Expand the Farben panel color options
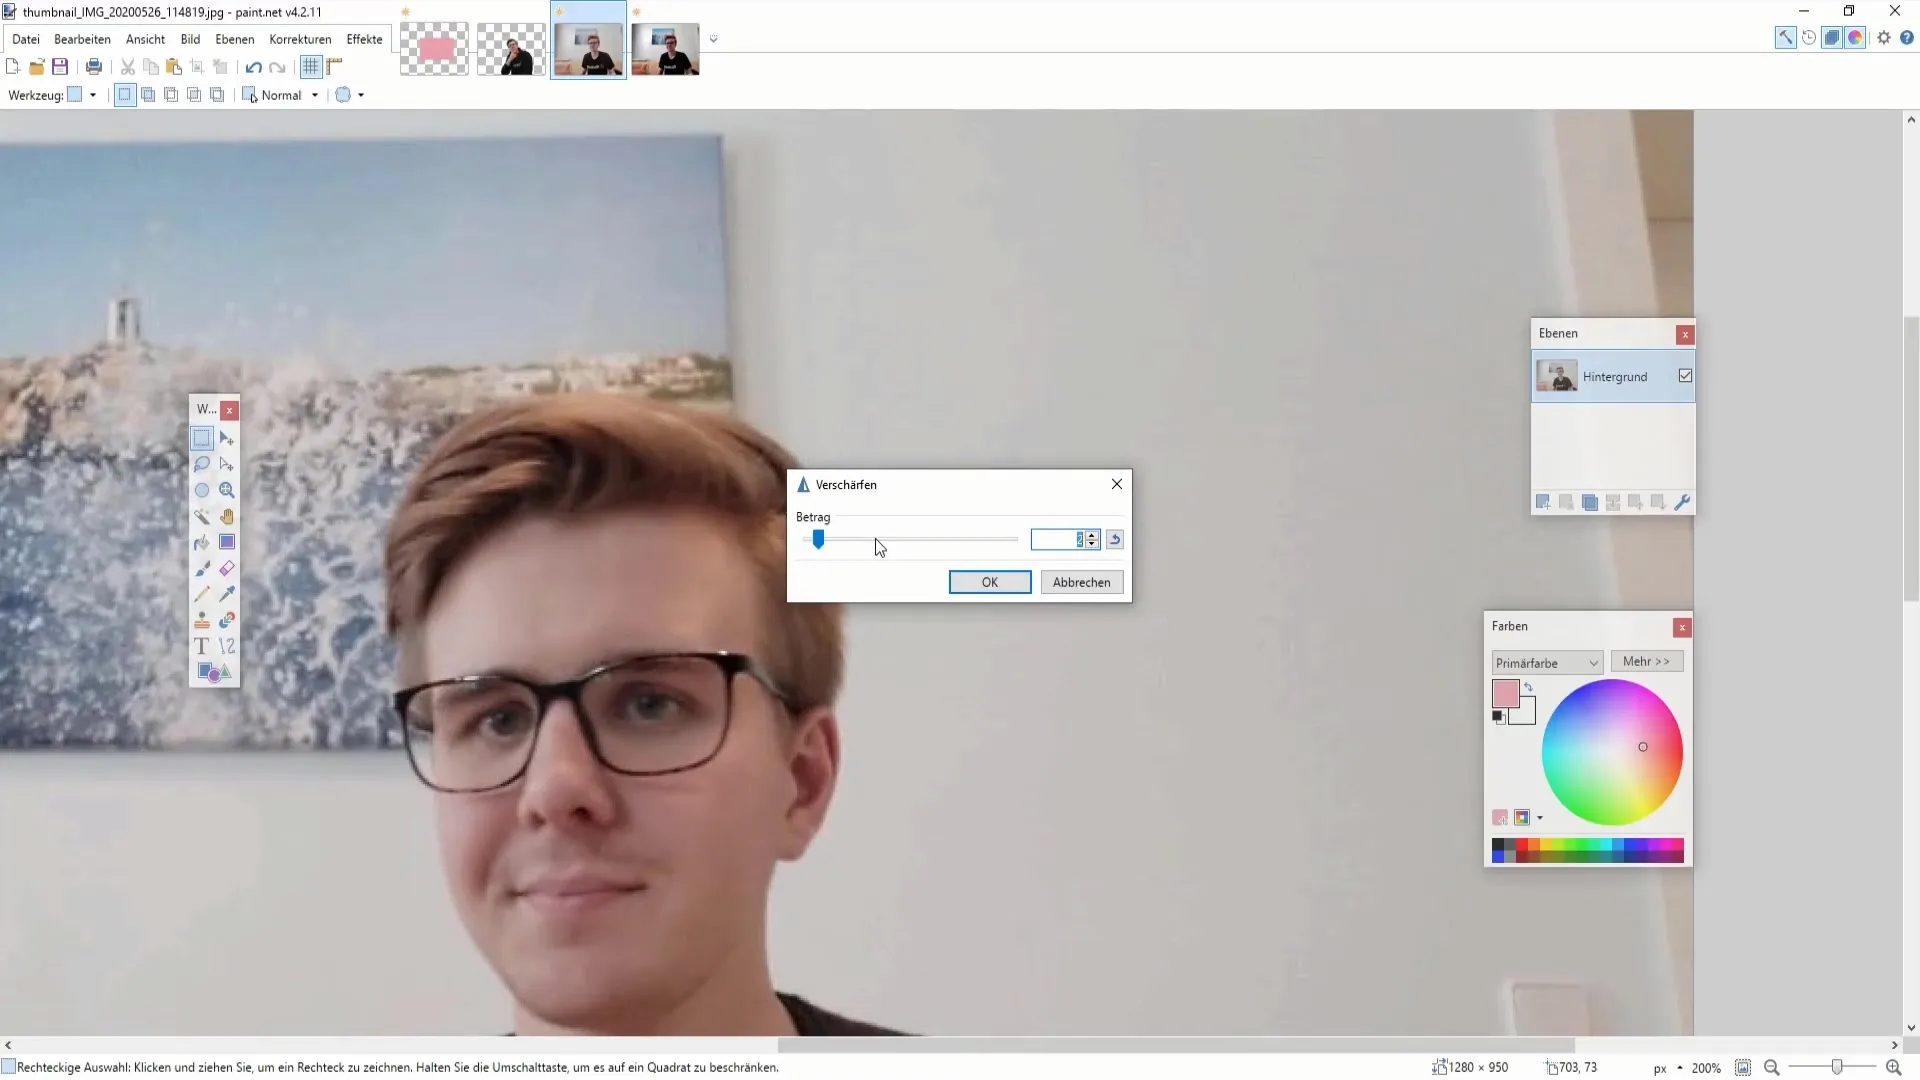This screenshot has width=1920, height=1080. (x=1646, y=661)
